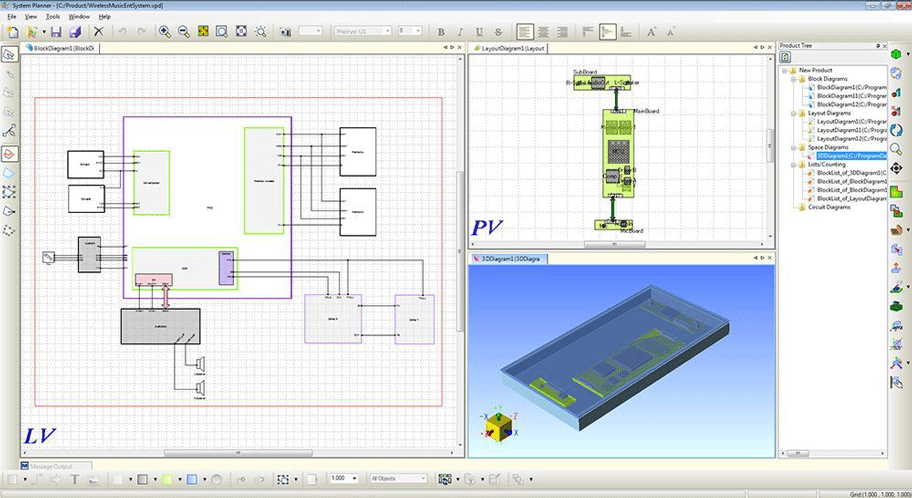Click the Zoom Out magnifier icon
Screen dimensions: 912x498
(x=184, y=32)
